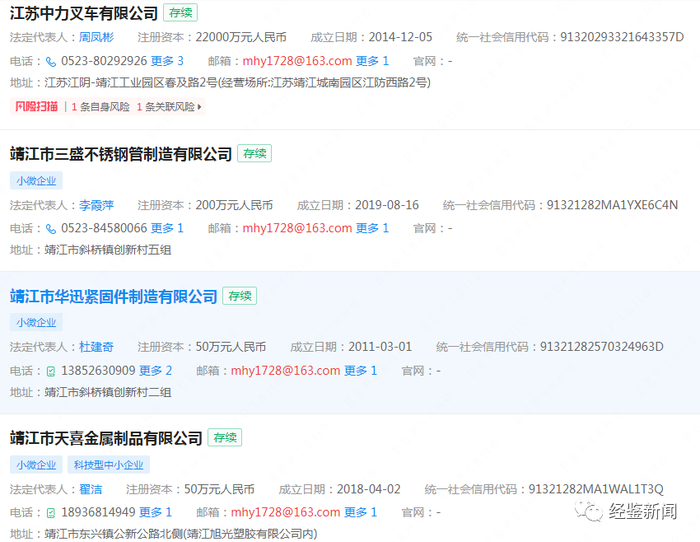Click email mhy1728@163.com of 江苏中力叉车
The height and width of the screenshot is (542, 700).
[297, 61]
